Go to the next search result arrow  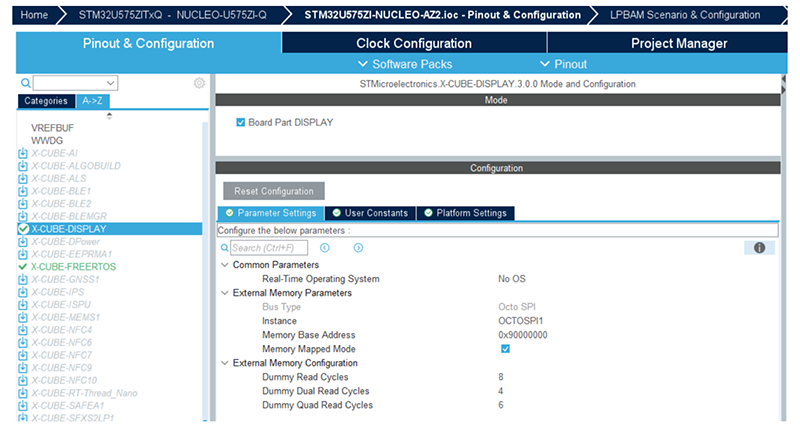(x=358, y=248)
